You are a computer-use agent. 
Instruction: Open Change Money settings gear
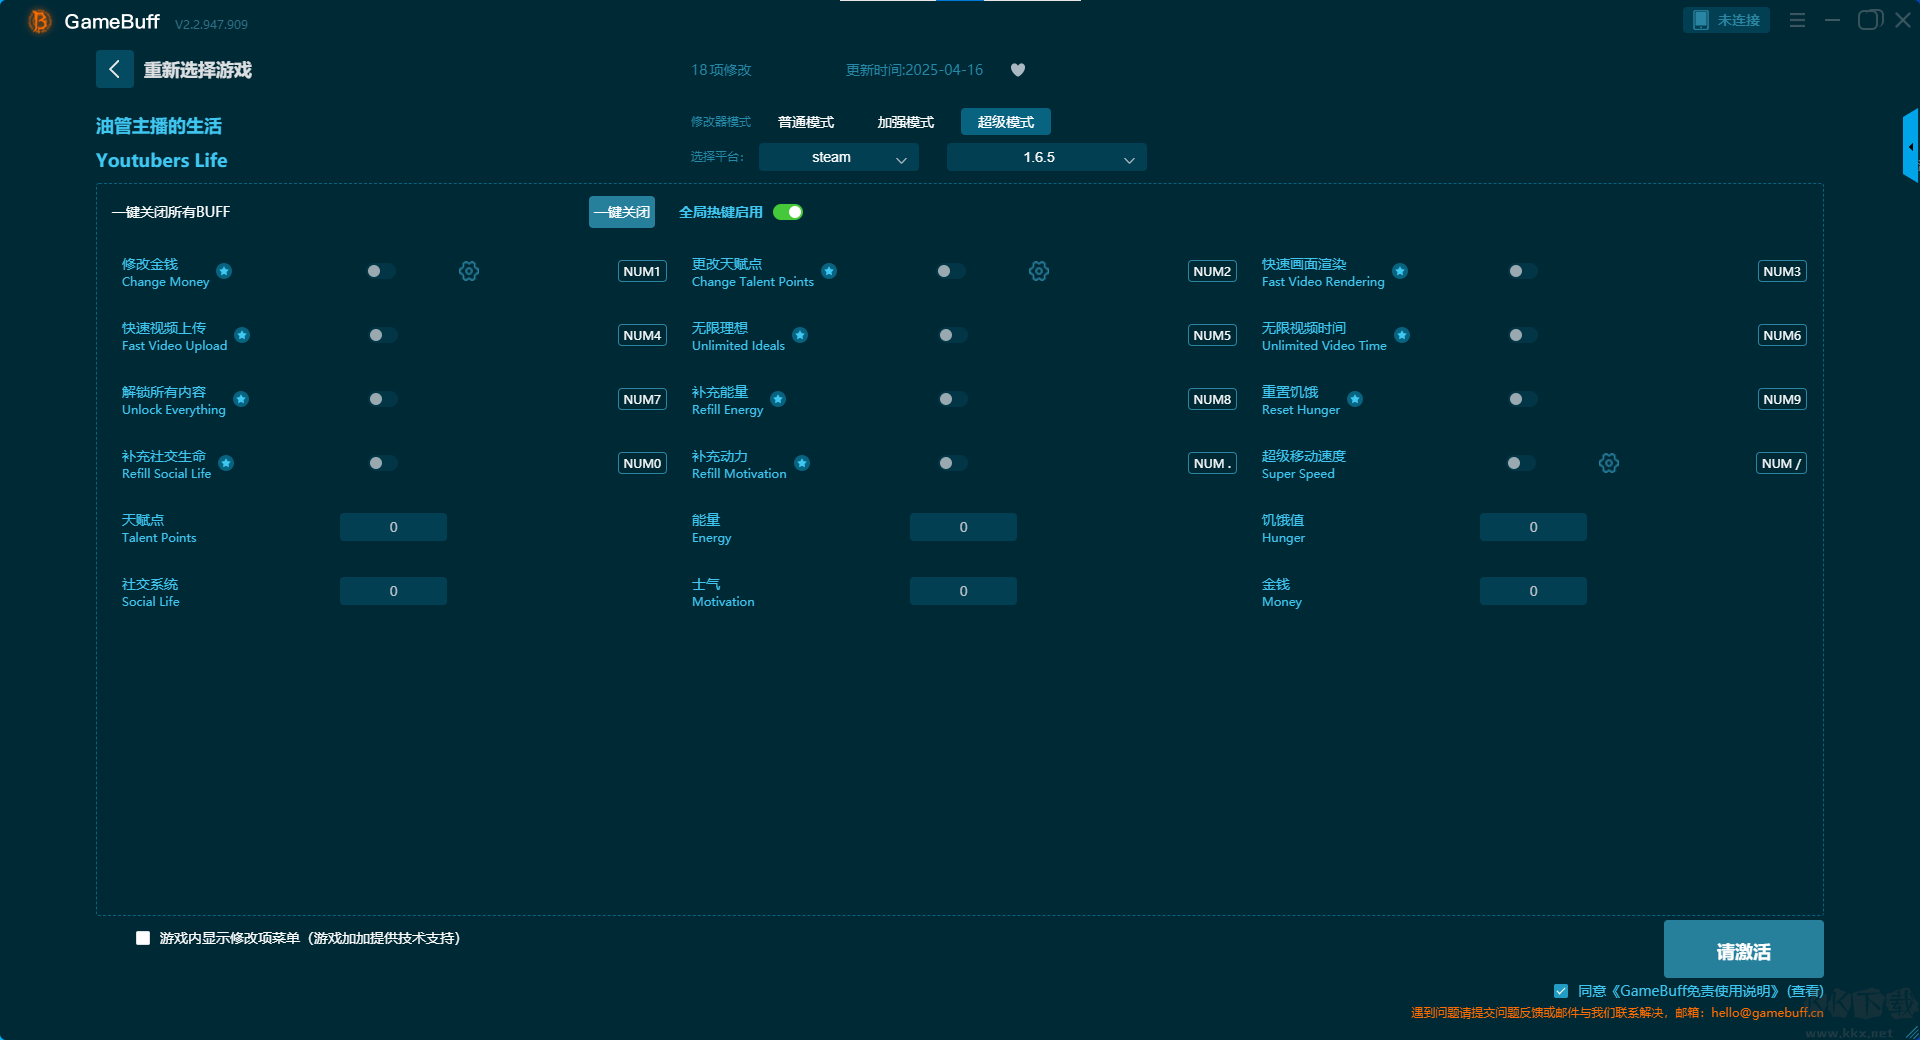469,271
